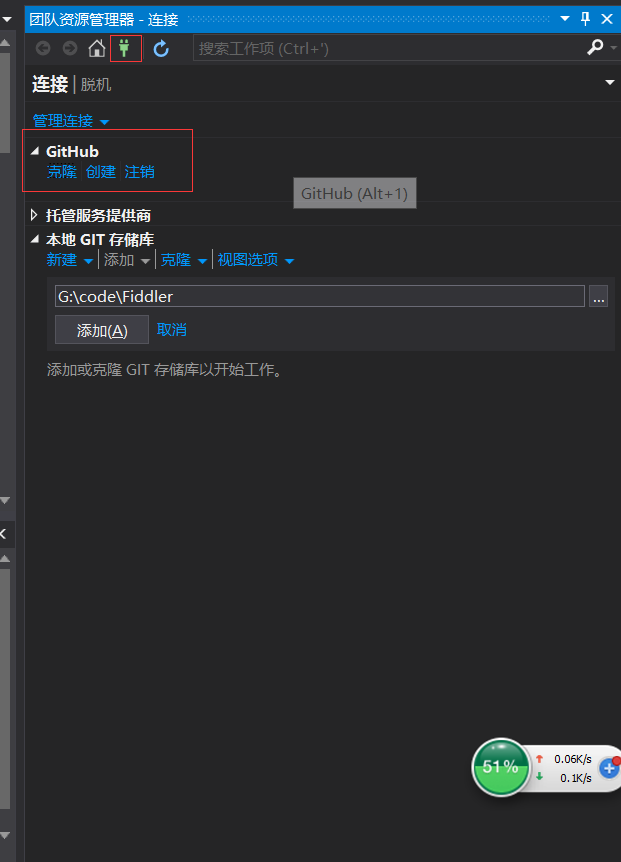Click the pin auto-hide icon in title bar
This screenshot has width=621, height=862.
(x=585, y=19)
